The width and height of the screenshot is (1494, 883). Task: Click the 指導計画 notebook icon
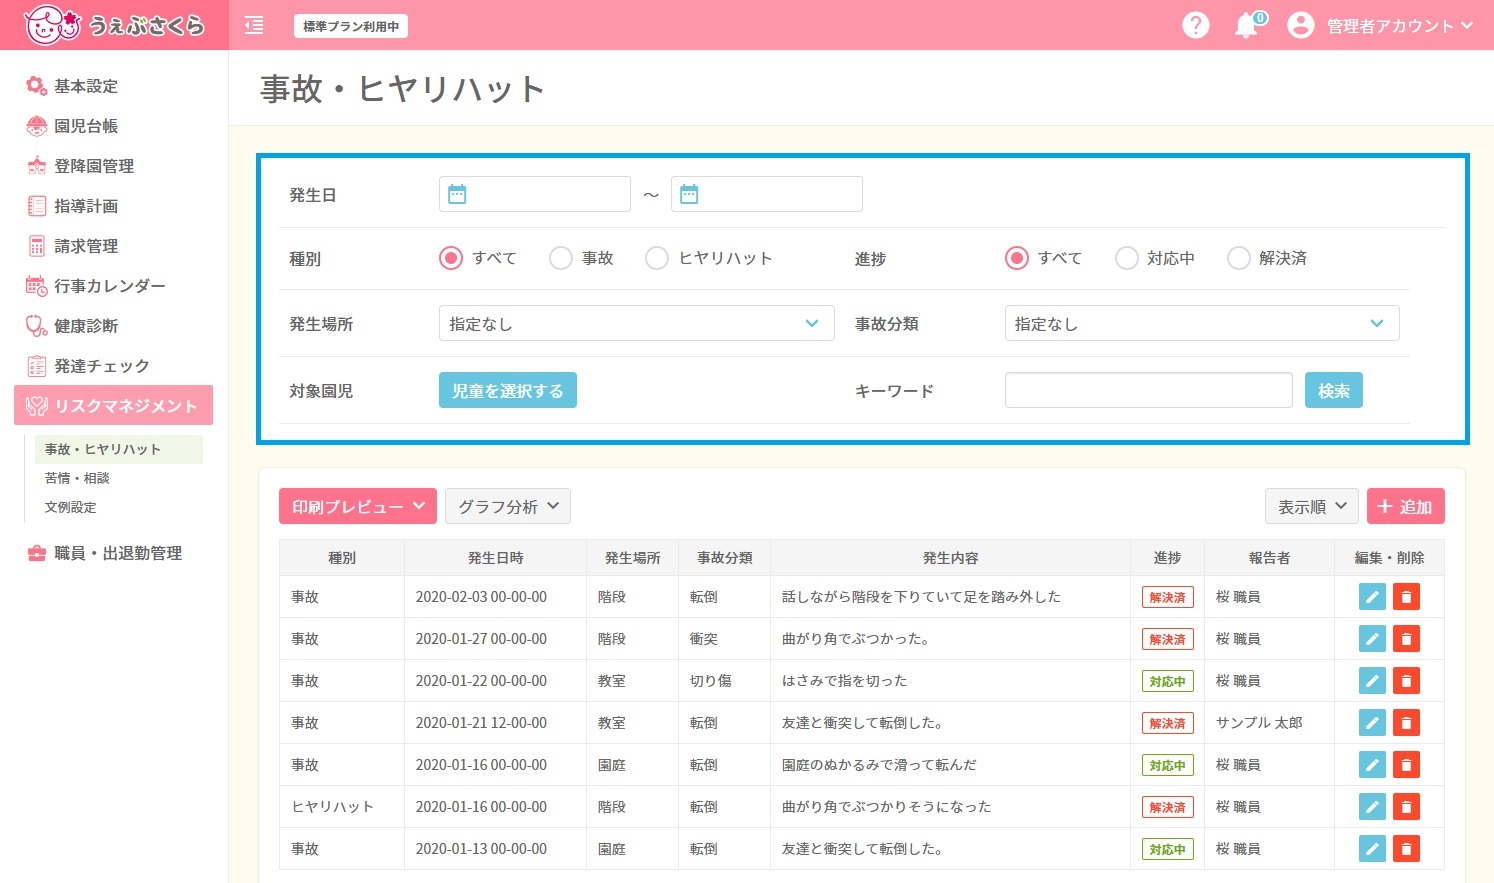coord(36,206)
